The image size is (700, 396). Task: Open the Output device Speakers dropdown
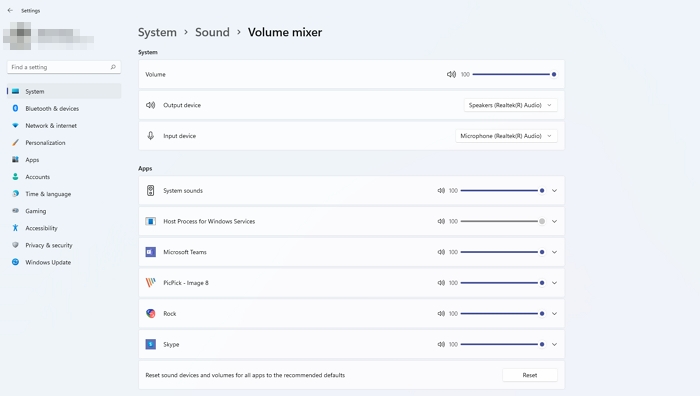[510, 105]
